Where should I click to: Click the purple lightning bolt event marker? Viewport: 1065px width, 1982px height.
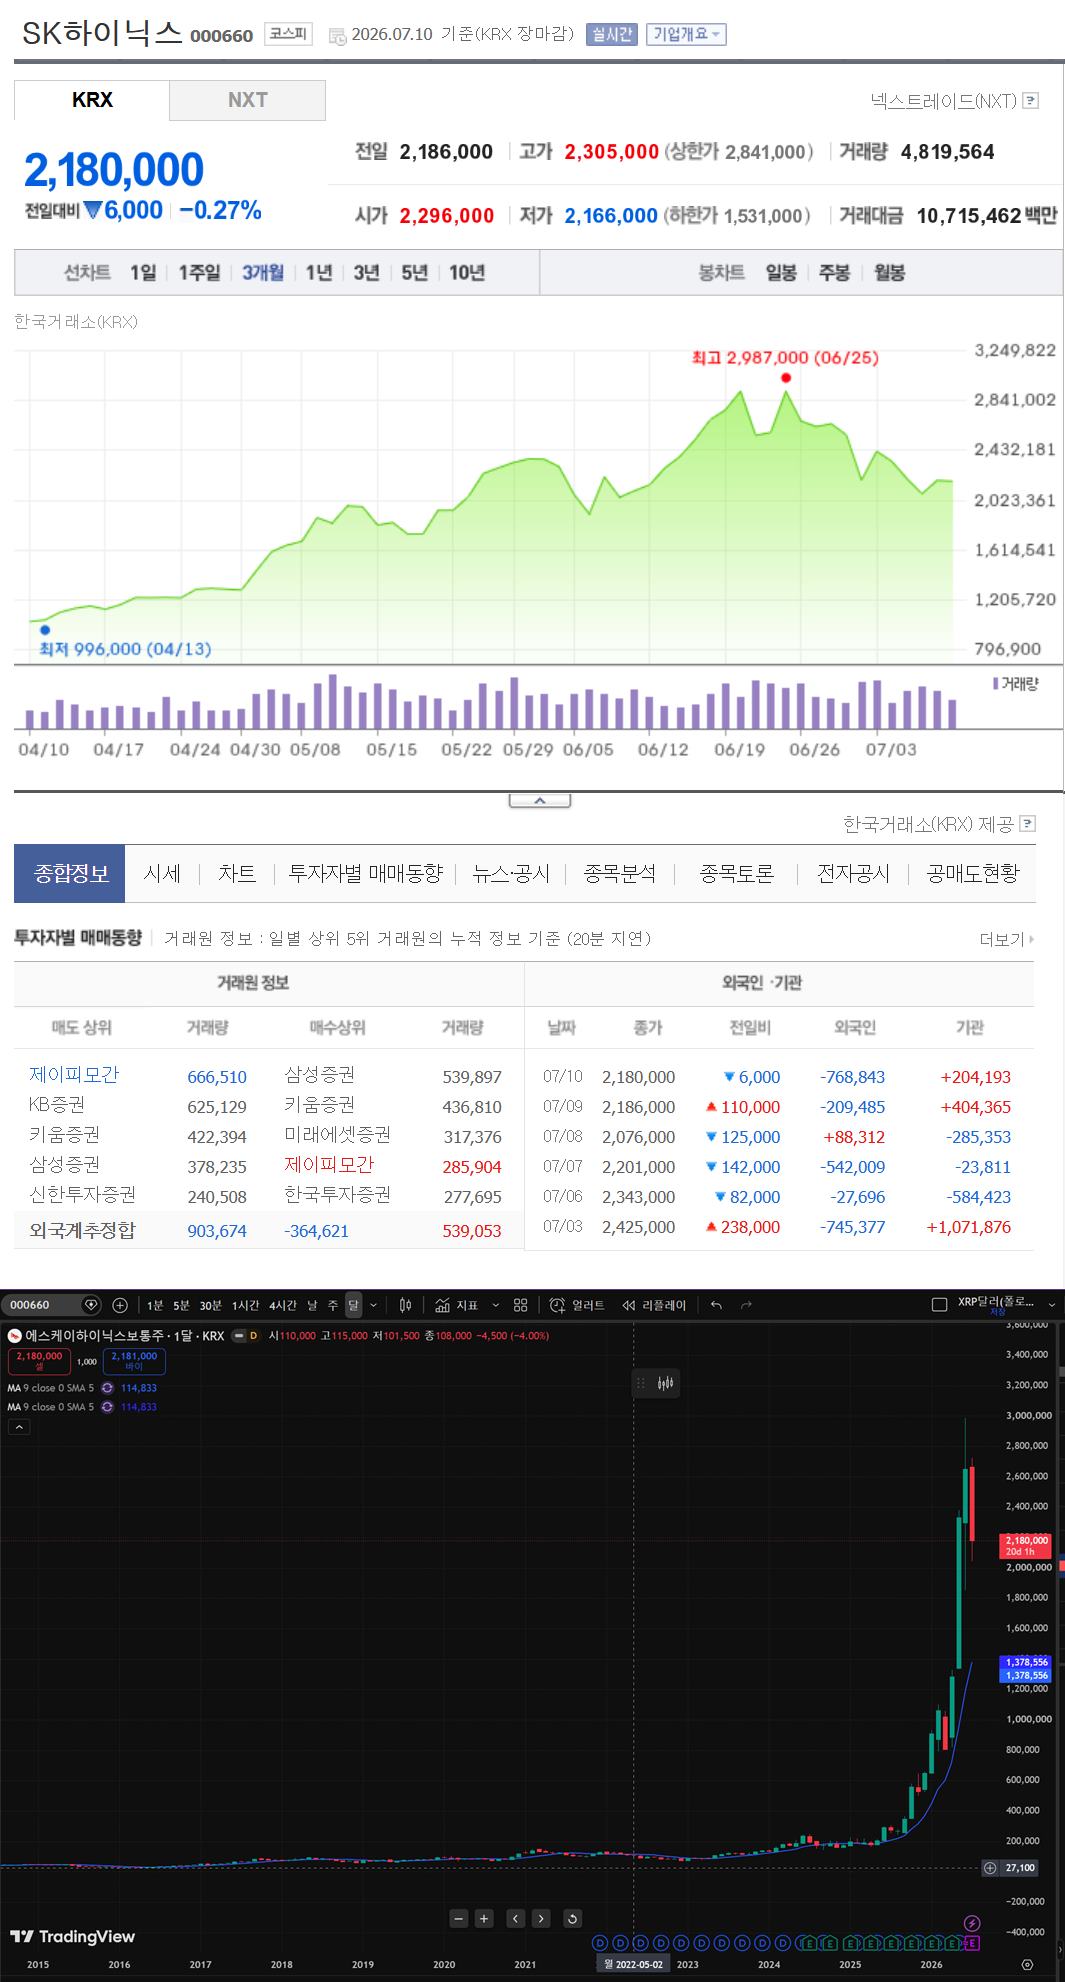971,1924
